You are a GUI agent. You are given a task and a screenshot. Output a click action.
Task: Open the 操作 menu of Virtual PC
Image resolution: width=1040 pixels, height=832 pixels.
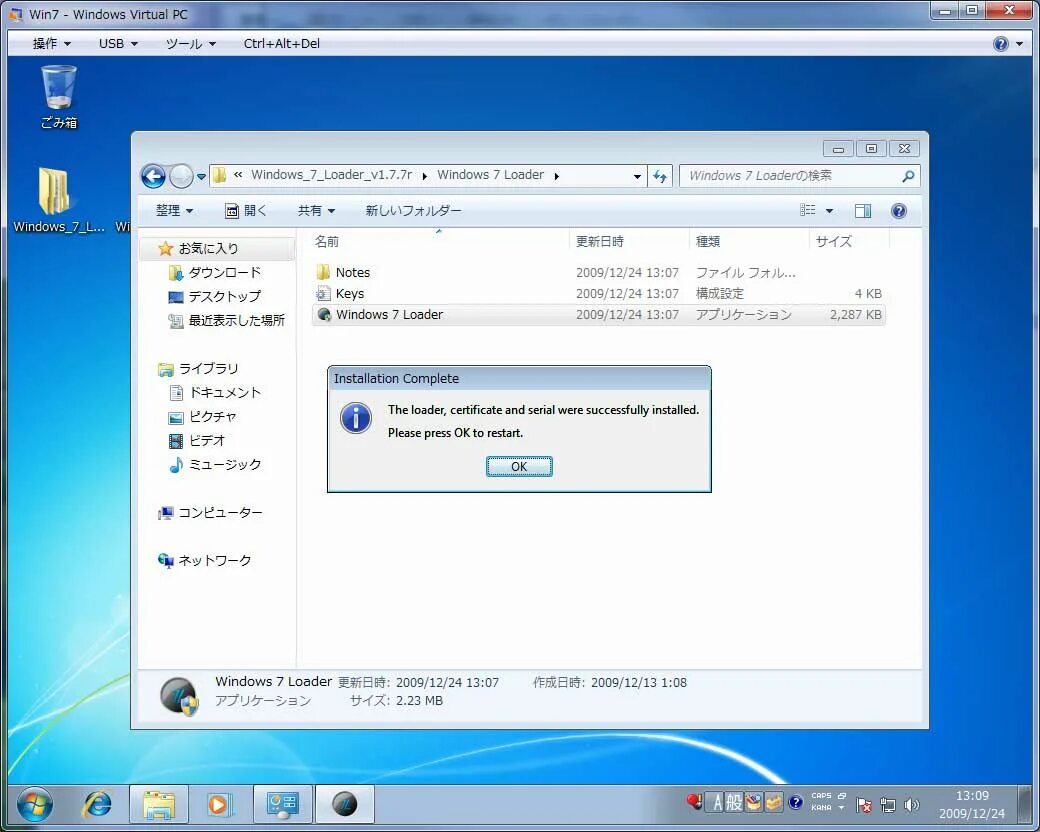(x=52, y=43)
